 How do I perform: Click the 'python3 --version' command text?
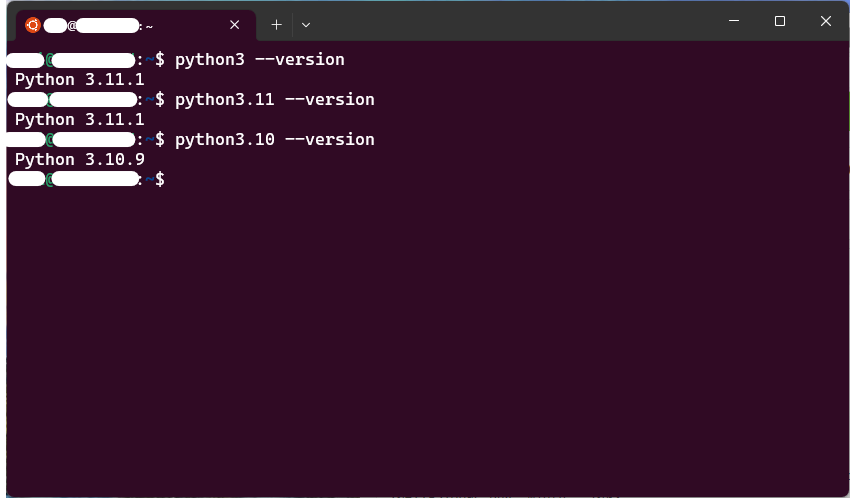[x=259, y=59]
